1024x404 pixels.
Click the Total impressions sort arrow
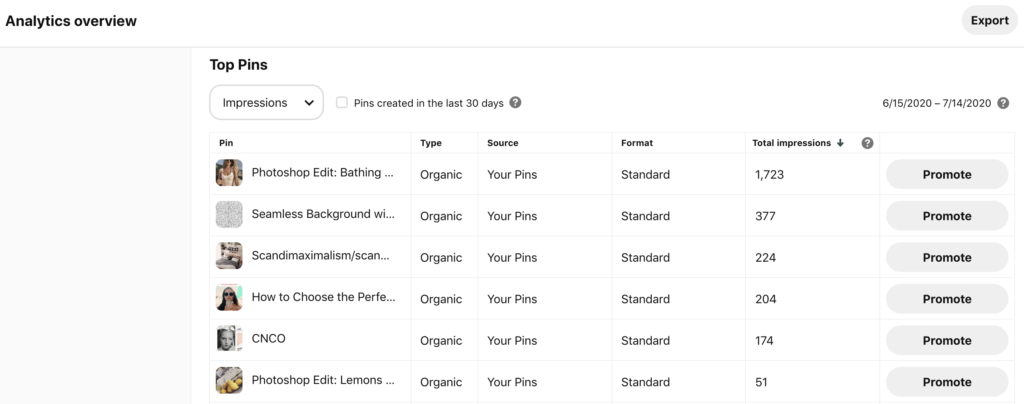point(840,143)
